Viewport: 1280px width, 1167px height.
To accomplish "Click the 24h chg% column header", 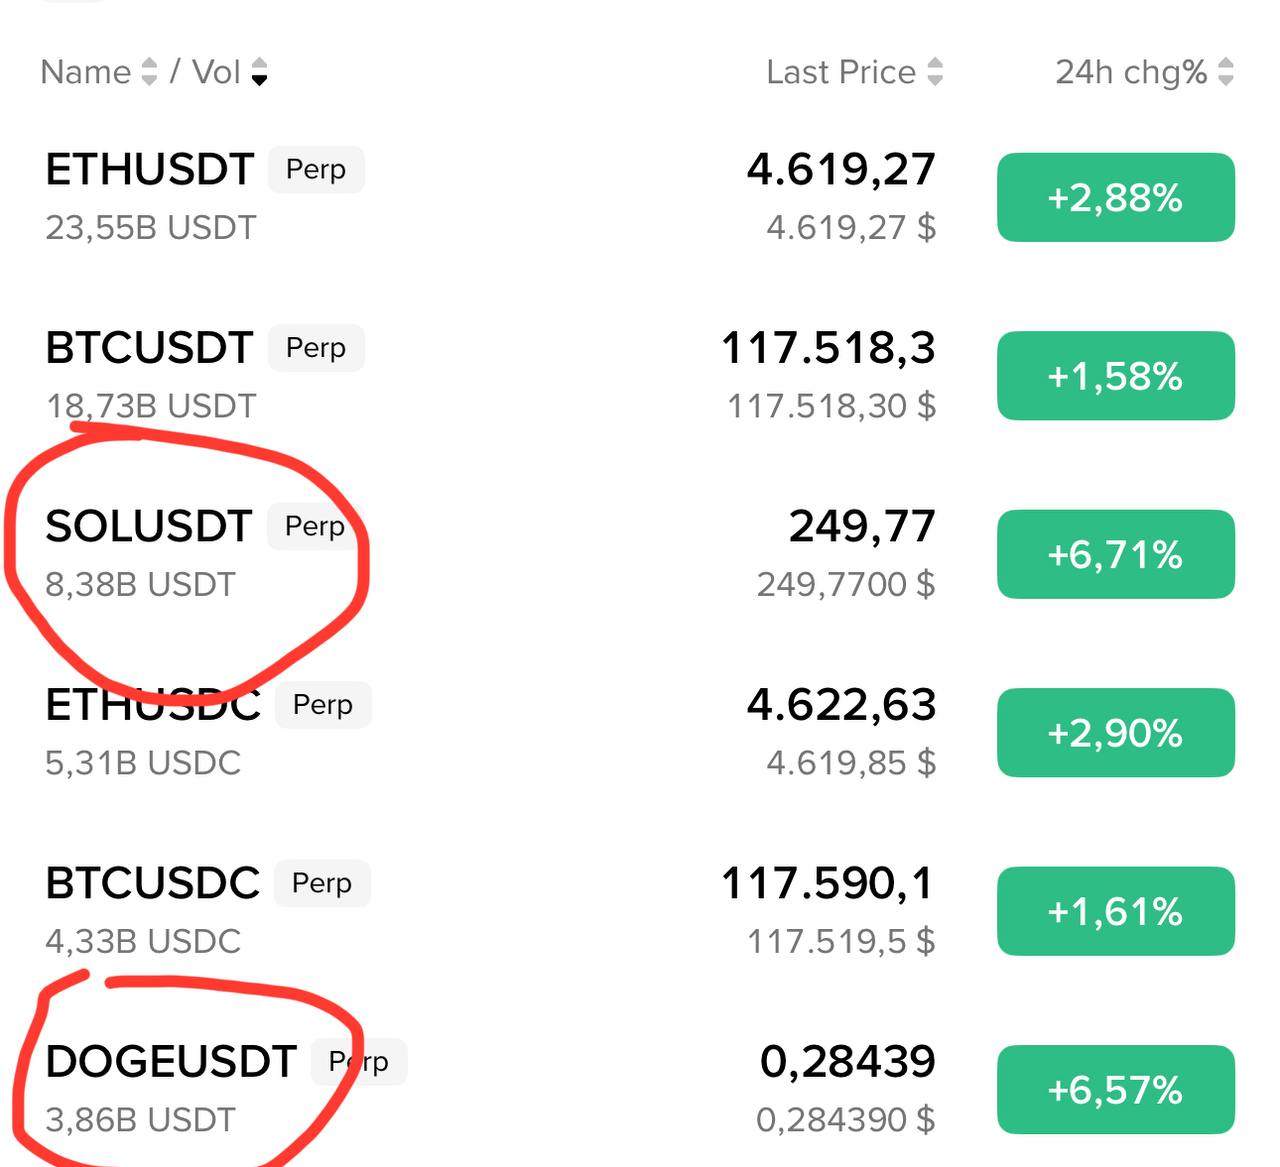I will point(1131,72).
